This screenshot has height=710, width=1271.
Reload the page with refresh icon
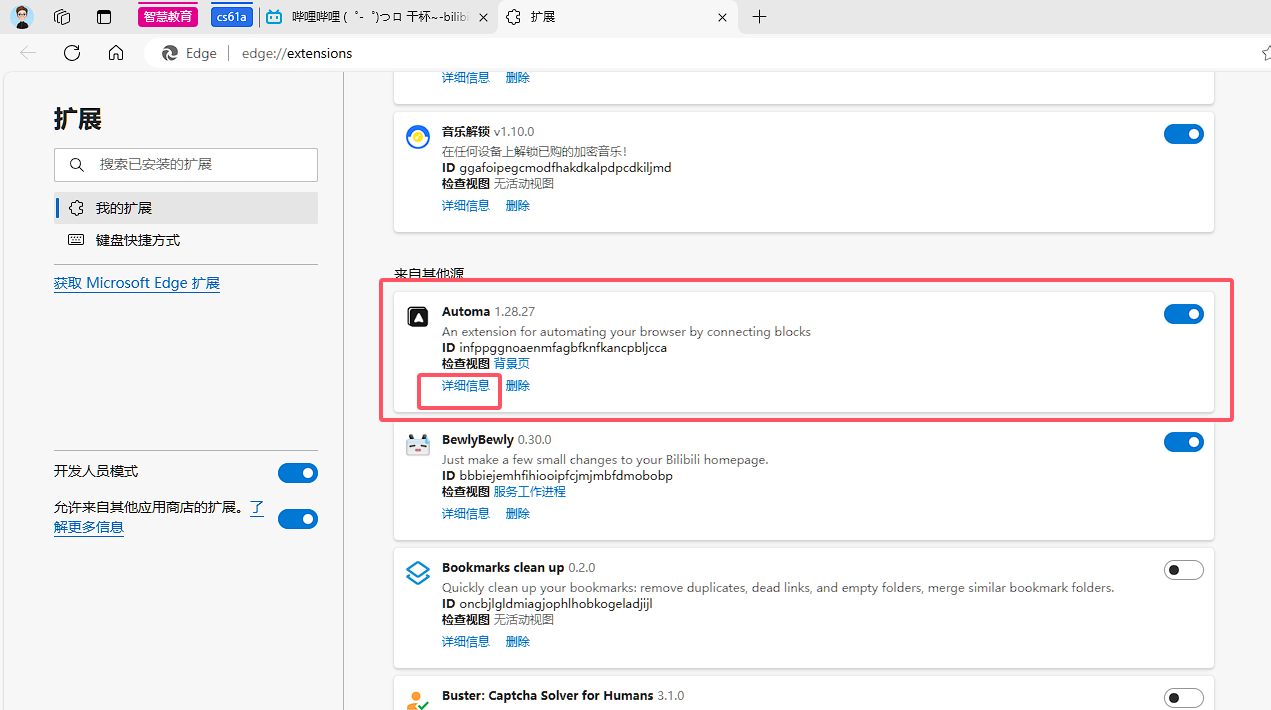coord(72,53)
